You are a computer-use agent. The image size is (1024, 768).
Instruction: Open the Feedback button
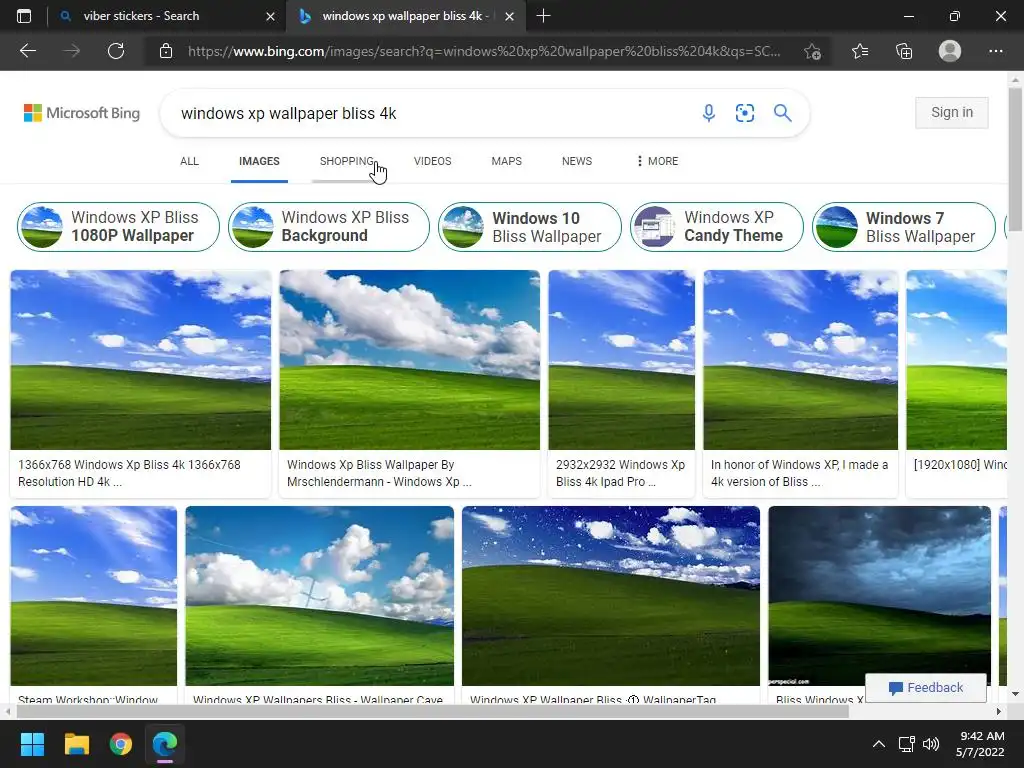(x=925, y=688)
